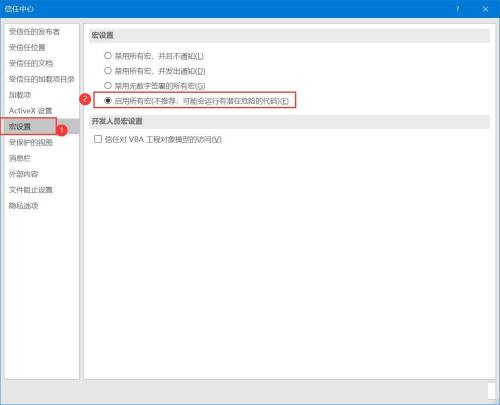The height and width of the screenshot is (405, 500).
Task: Open 受信任的加载项目录 category
Action: coord(41,79)
